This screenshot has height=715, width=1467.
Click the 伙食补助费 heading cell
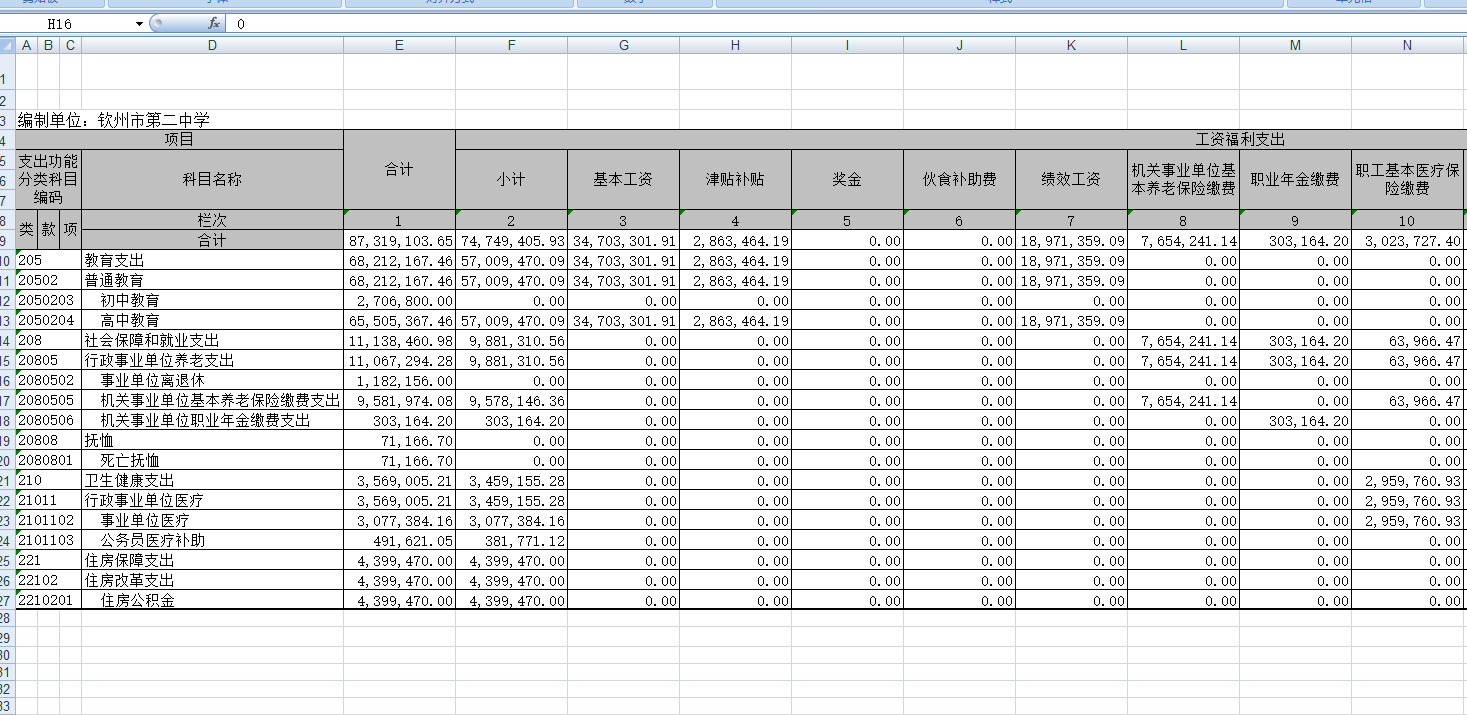pyautogui.click(x=959, y=180)
